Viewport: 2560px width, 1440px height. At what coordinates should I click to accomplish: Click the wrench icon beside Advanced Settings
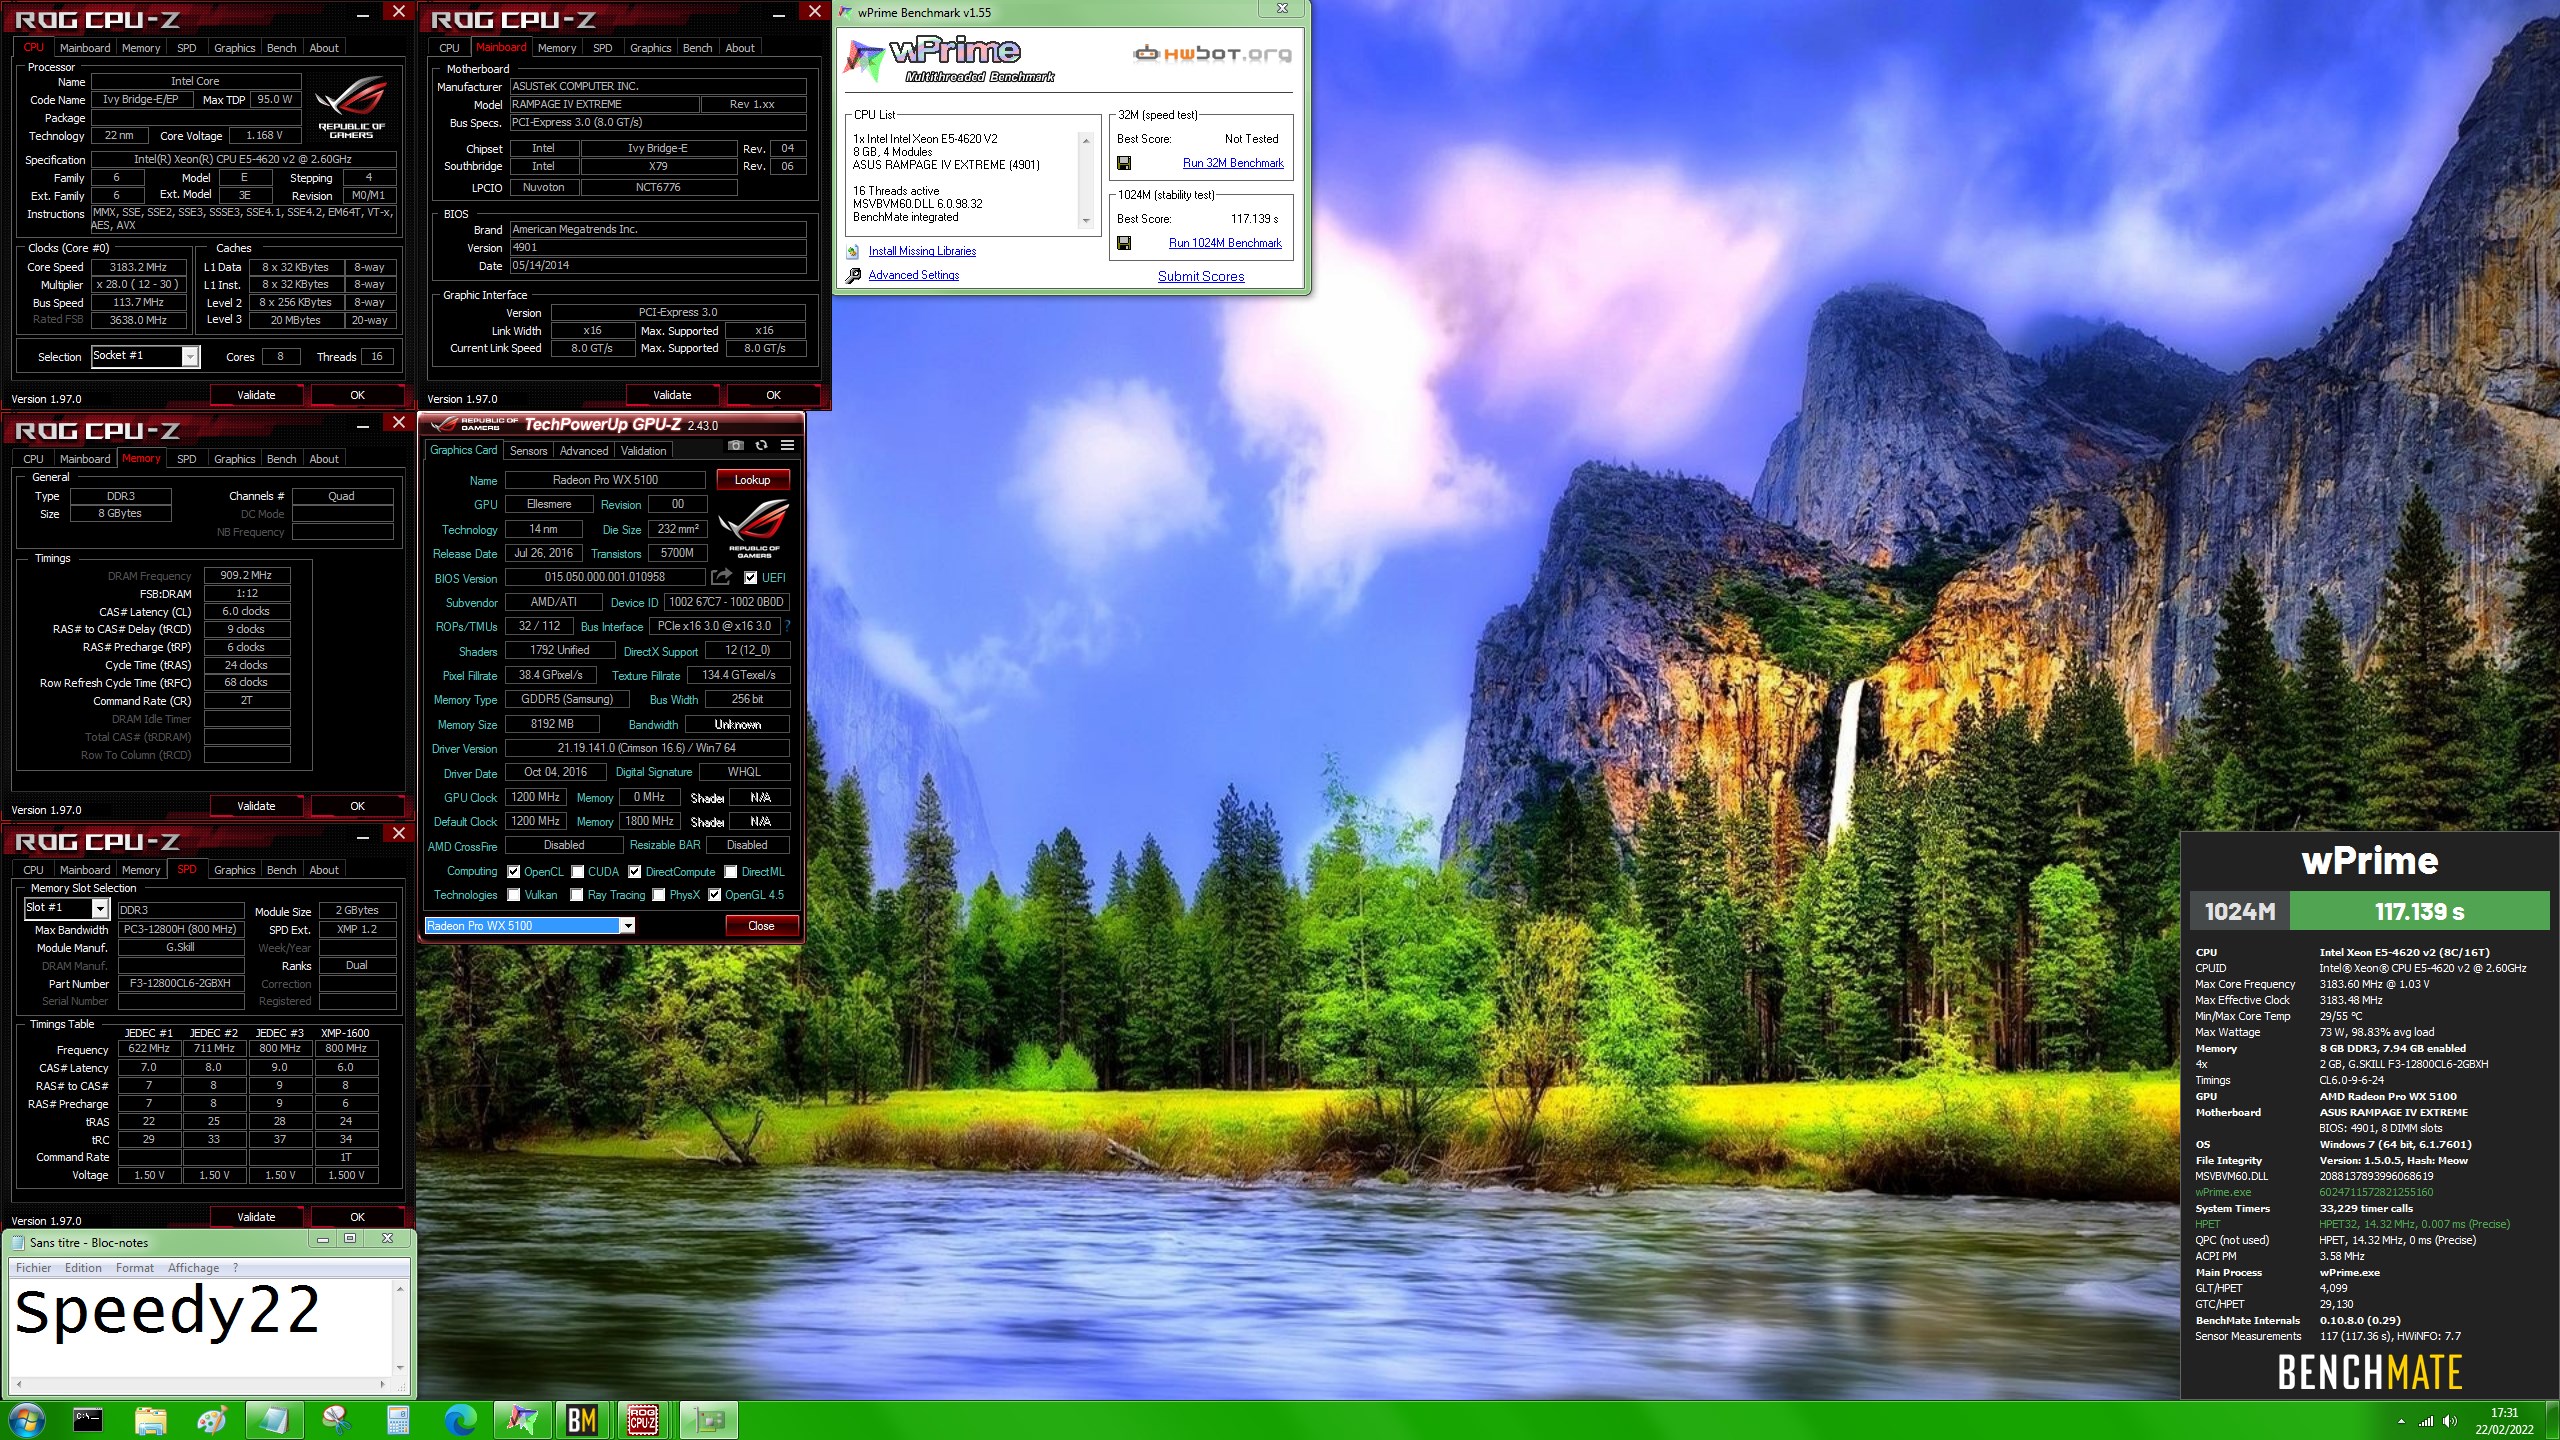click(853, 275)
